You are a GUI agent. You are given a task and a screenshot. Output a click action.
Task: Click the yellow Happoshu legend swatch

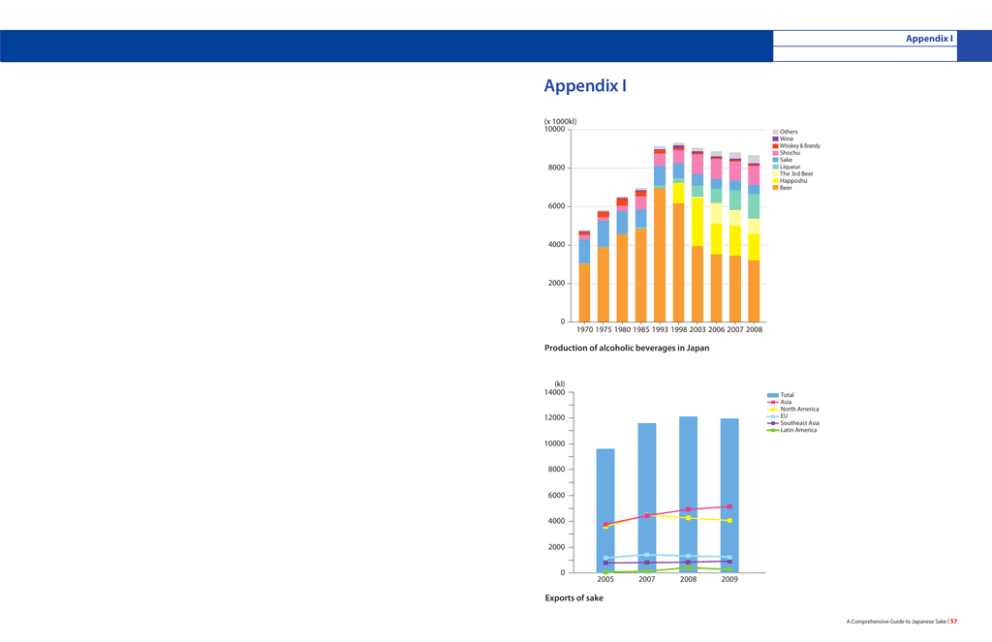coord(775,181)
